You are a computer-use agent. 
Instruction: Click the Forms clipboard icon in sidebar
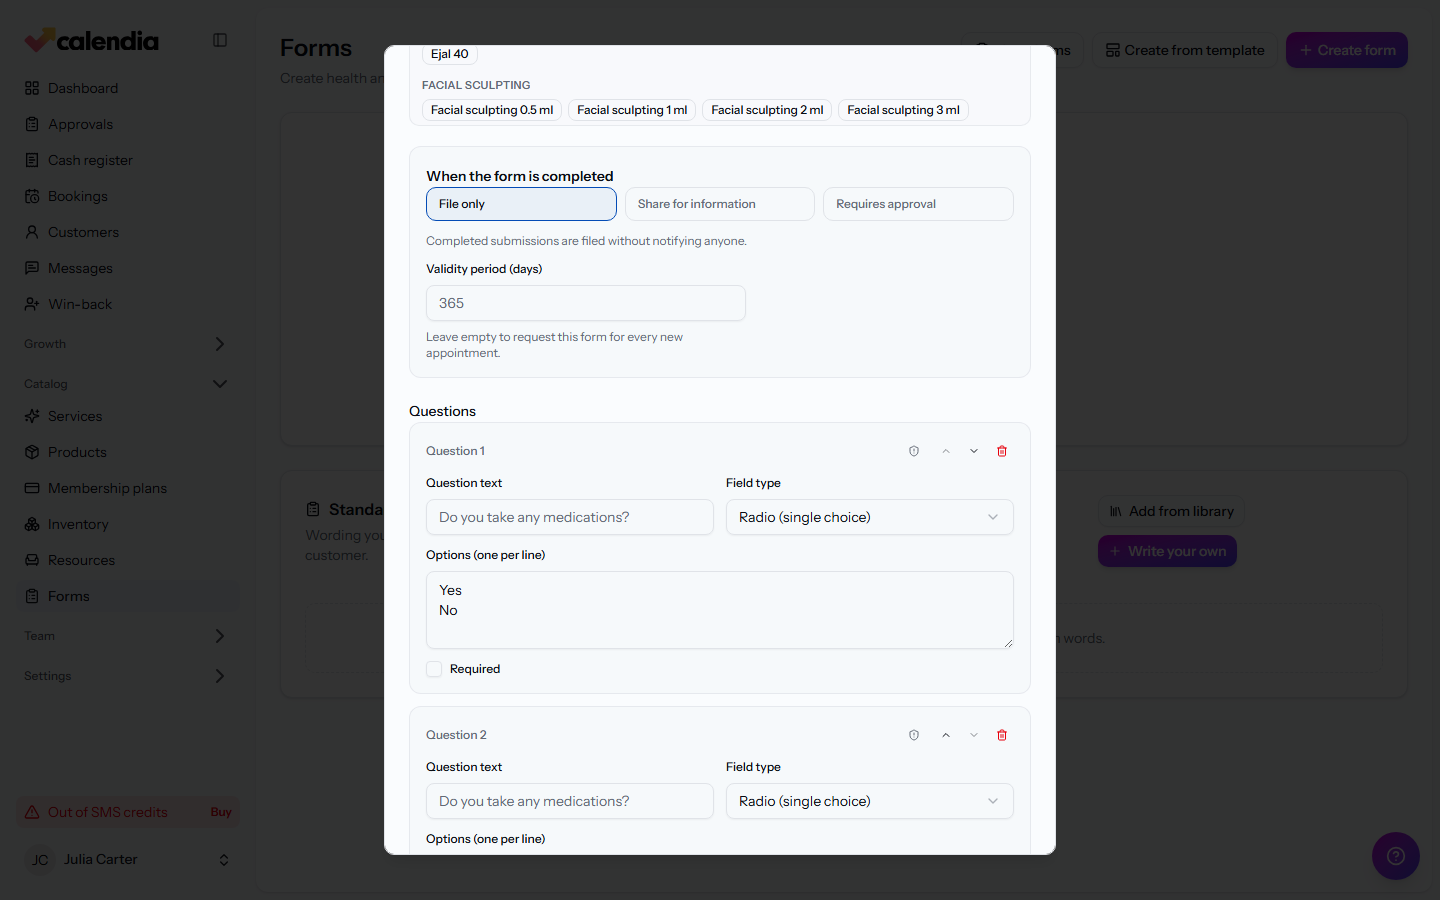[32, 596]
